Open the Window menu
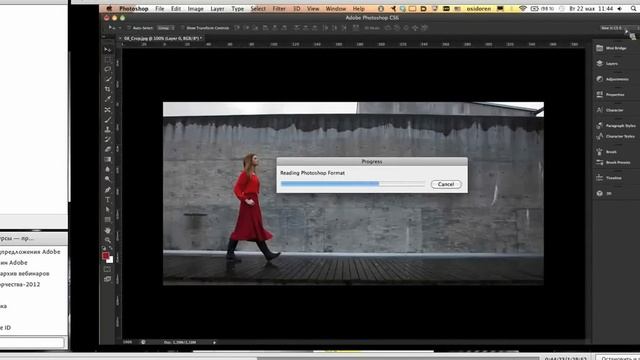The width and height of the screenshot is (640, 360). click(336, 9)
